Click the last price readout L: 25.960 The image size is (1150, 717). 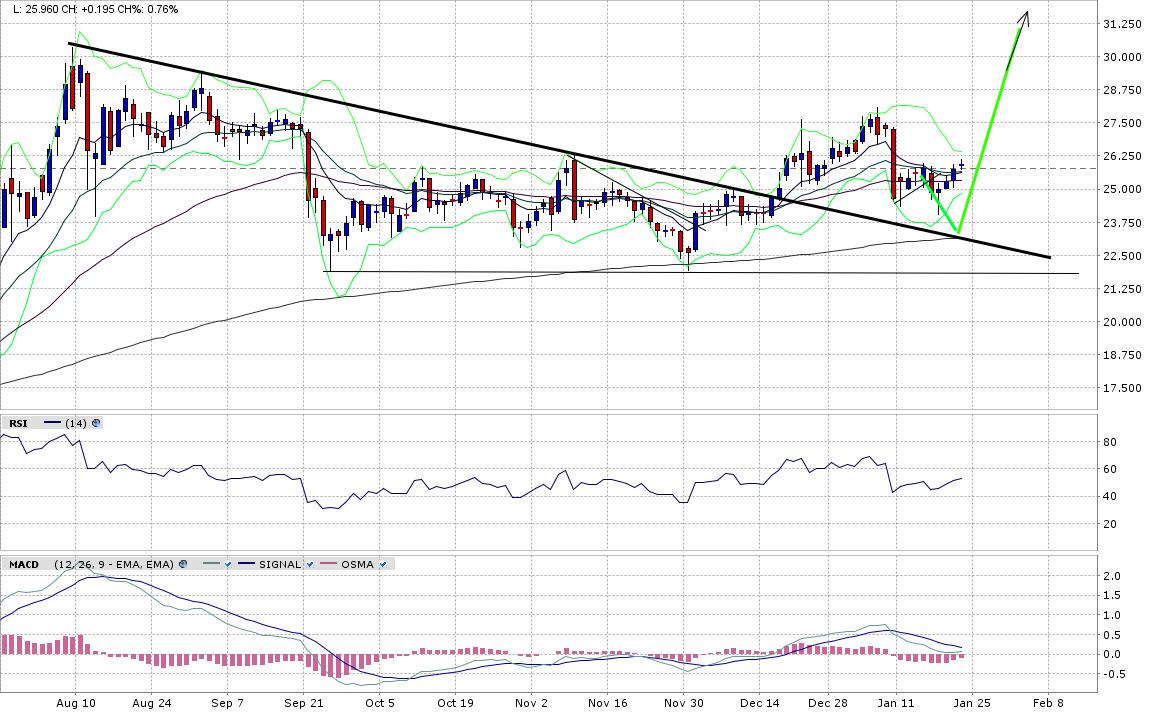pos(38,10)
